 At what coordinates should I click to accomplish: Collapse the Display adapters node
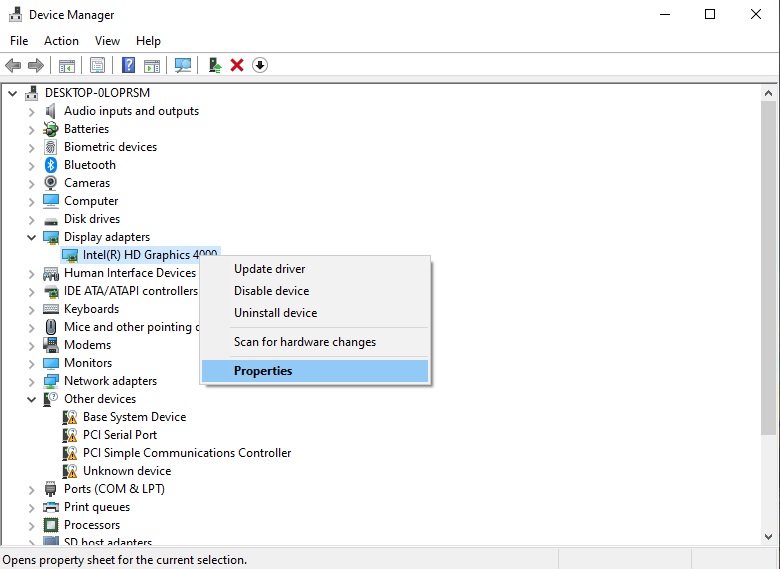coord(31,237)
